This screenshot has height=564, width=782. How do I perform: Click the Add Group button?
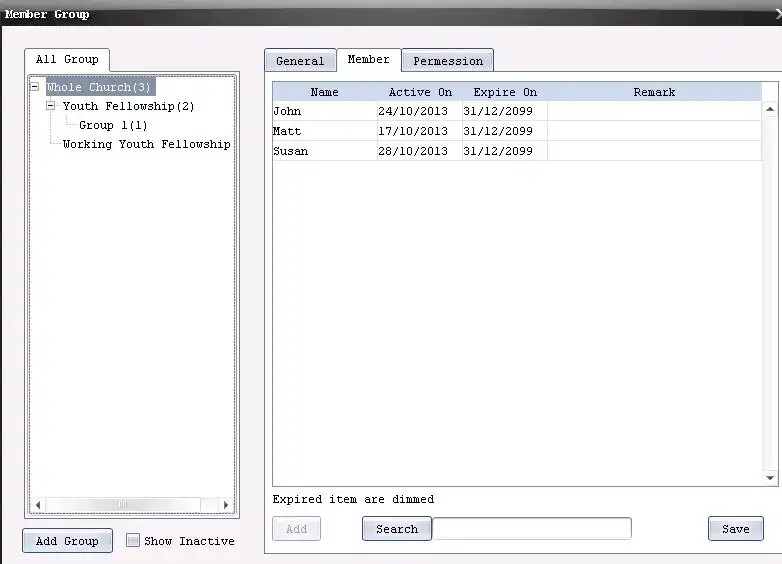[x=67, y=541]
